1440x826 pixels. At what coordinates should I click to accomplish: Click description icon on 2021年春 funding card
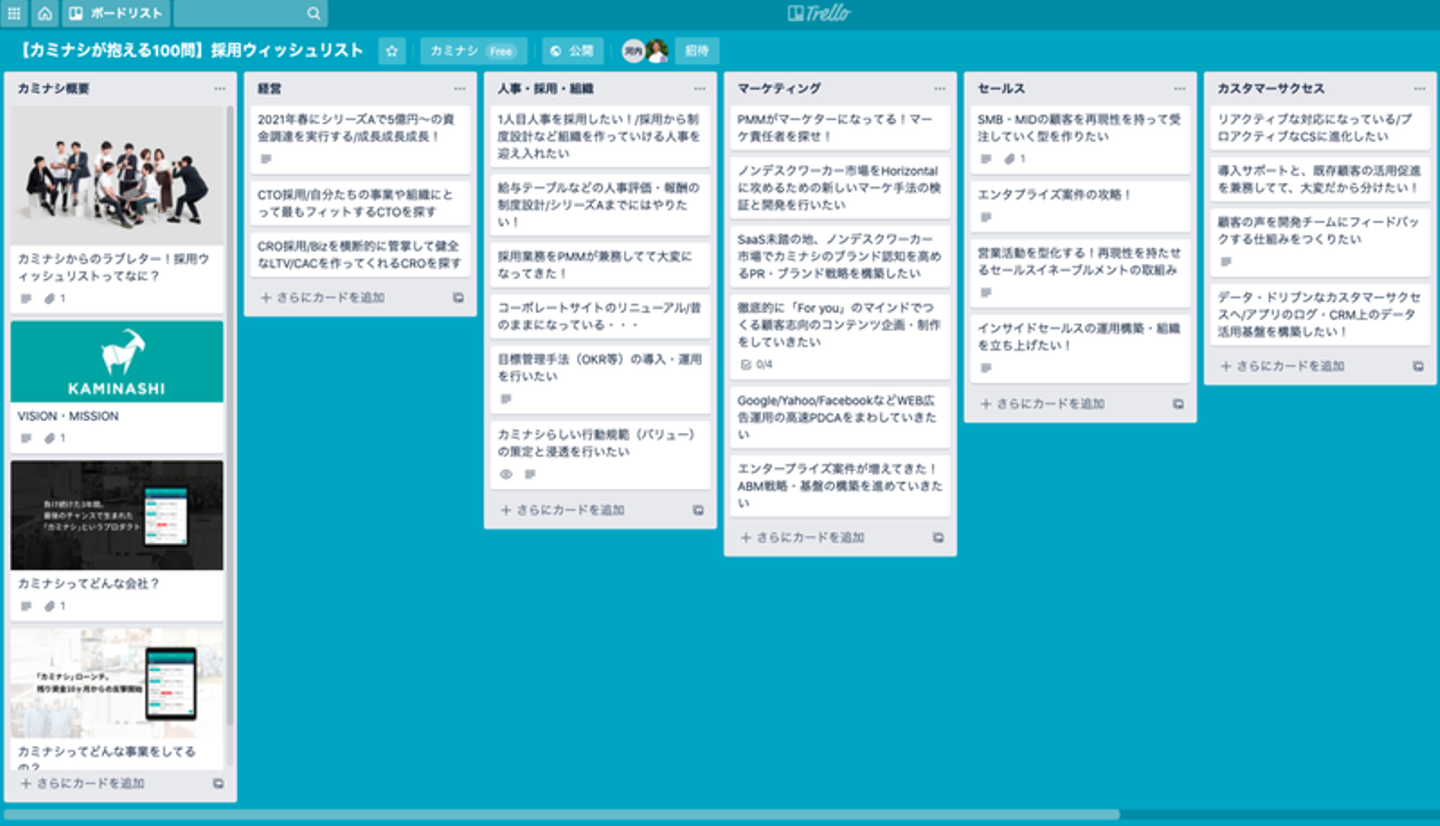click(x=266, y=159)
